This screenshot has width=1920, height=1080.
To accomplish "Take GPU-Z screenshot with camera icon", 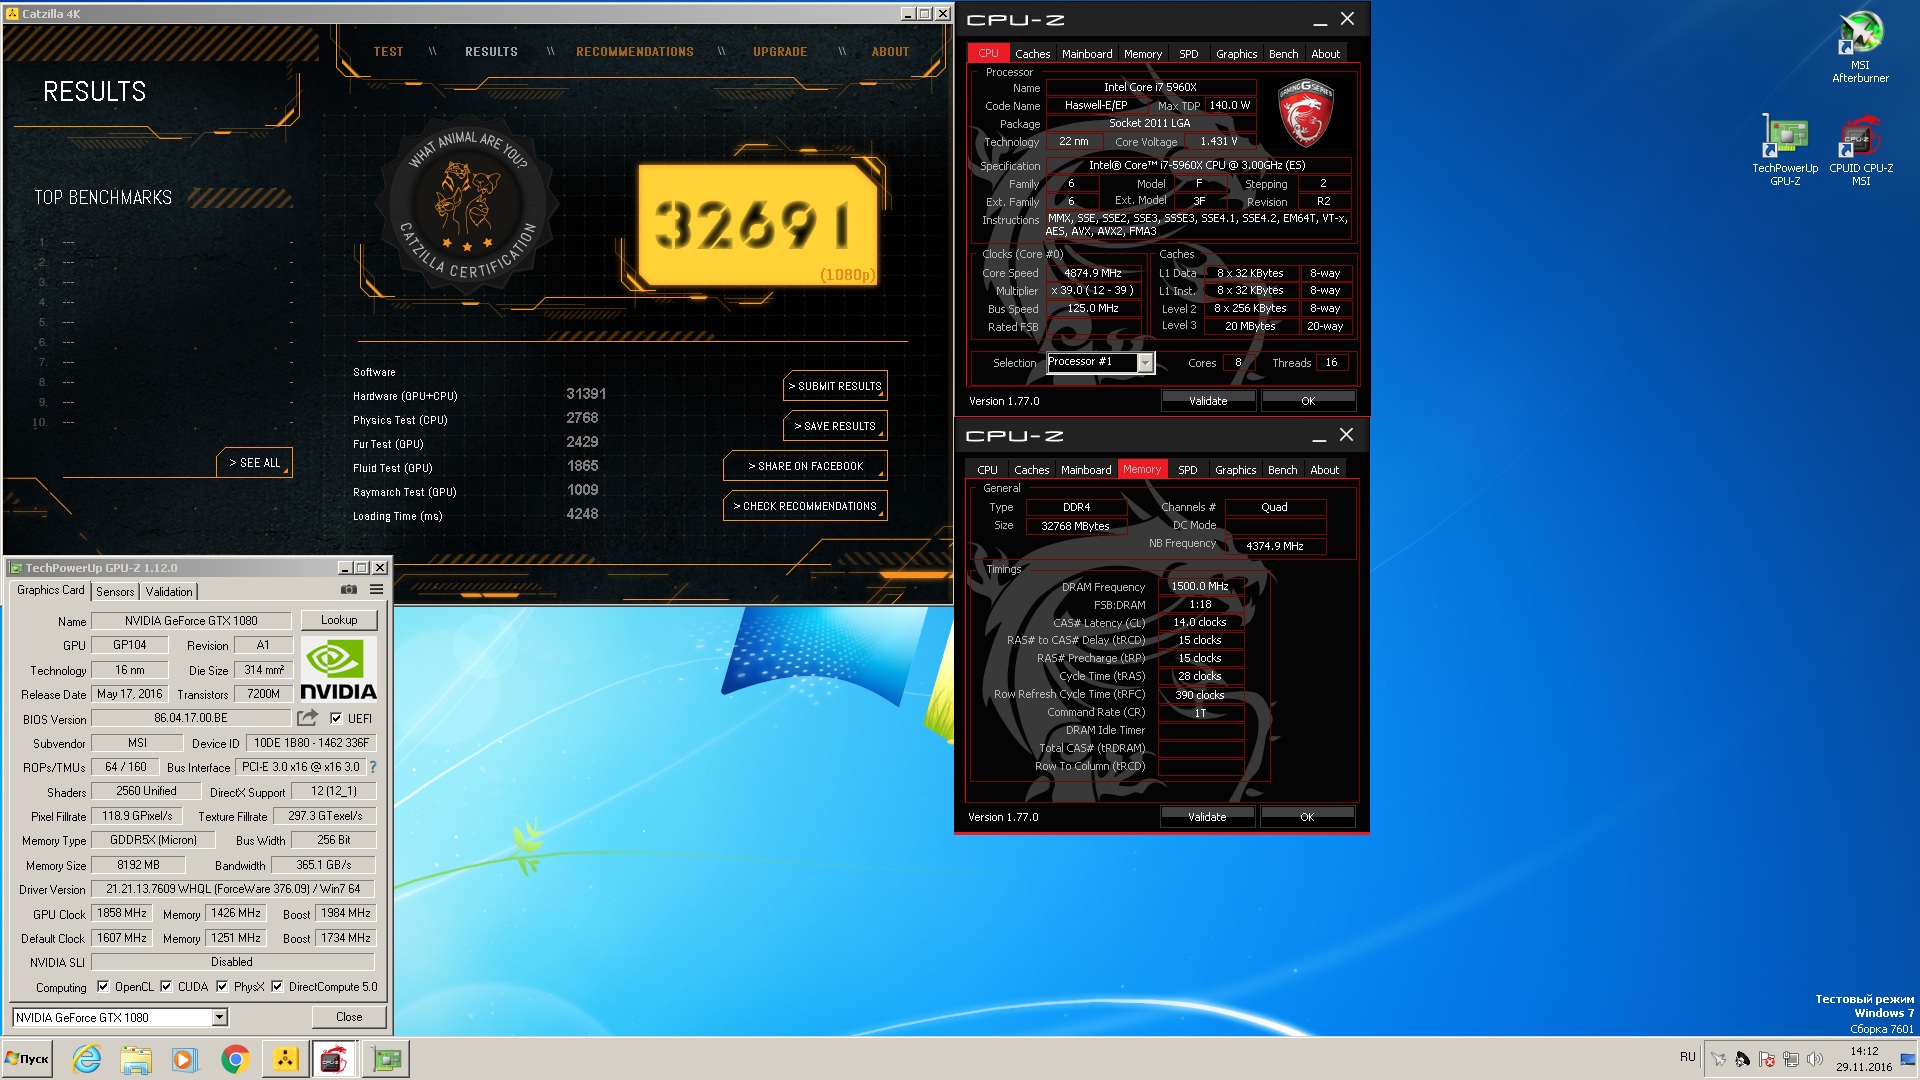I will tap(348, 590).
